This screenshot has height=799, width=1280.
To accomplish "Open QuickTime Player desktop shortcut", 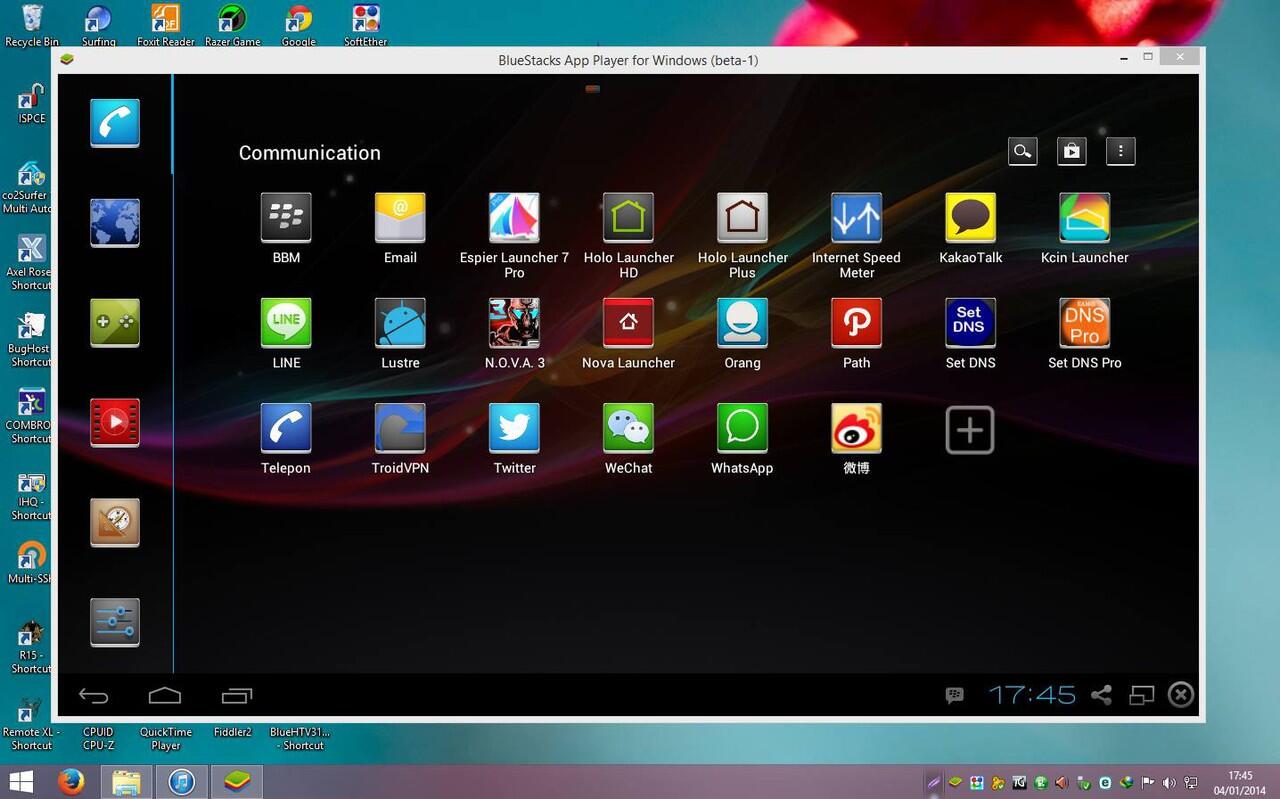I will (166, 738).
